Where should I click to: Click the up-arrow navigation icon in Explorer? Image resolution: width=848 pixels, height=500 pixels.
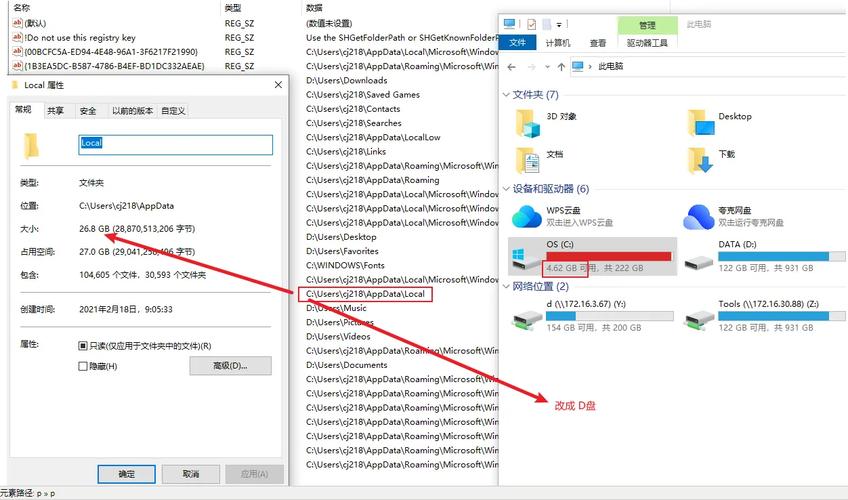pyautogui.click(x=561, y=67)
